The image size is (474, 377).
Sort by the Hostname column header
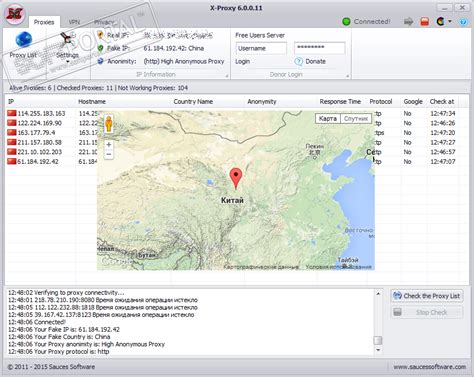[123, 102]
